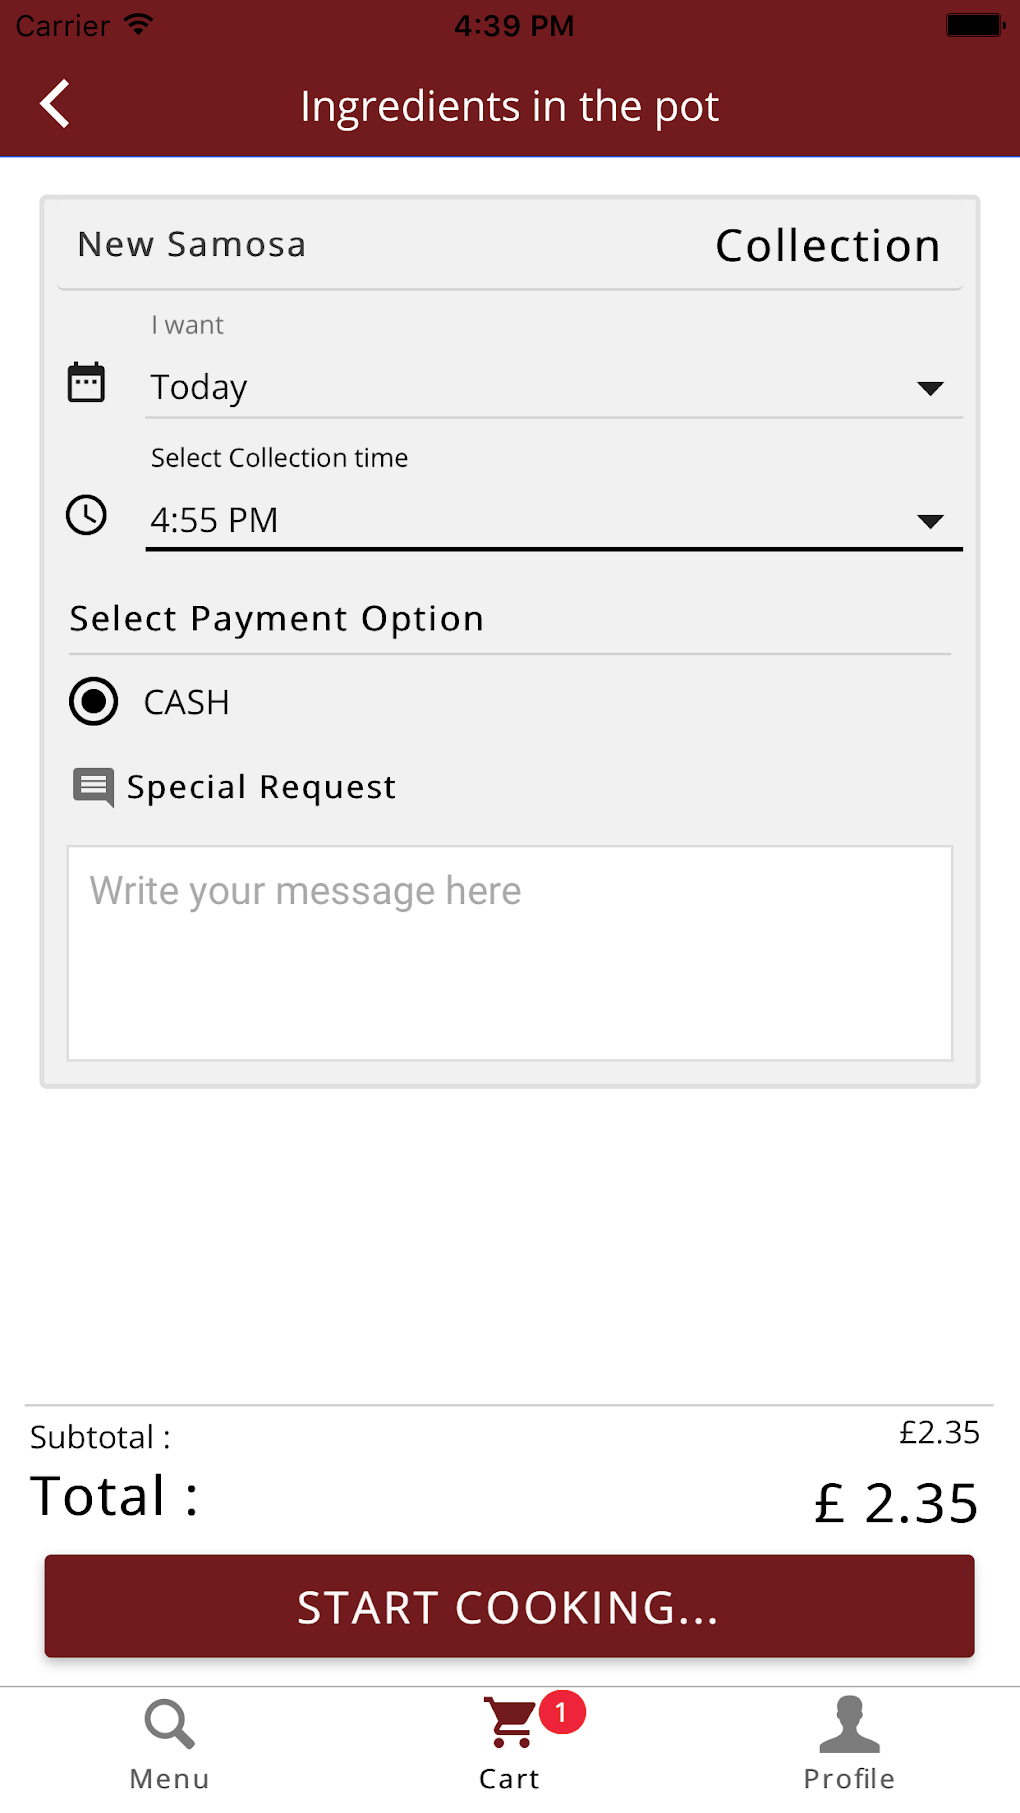Tap the clock icon
The image size is (1020, 1813).
(86, 515)
